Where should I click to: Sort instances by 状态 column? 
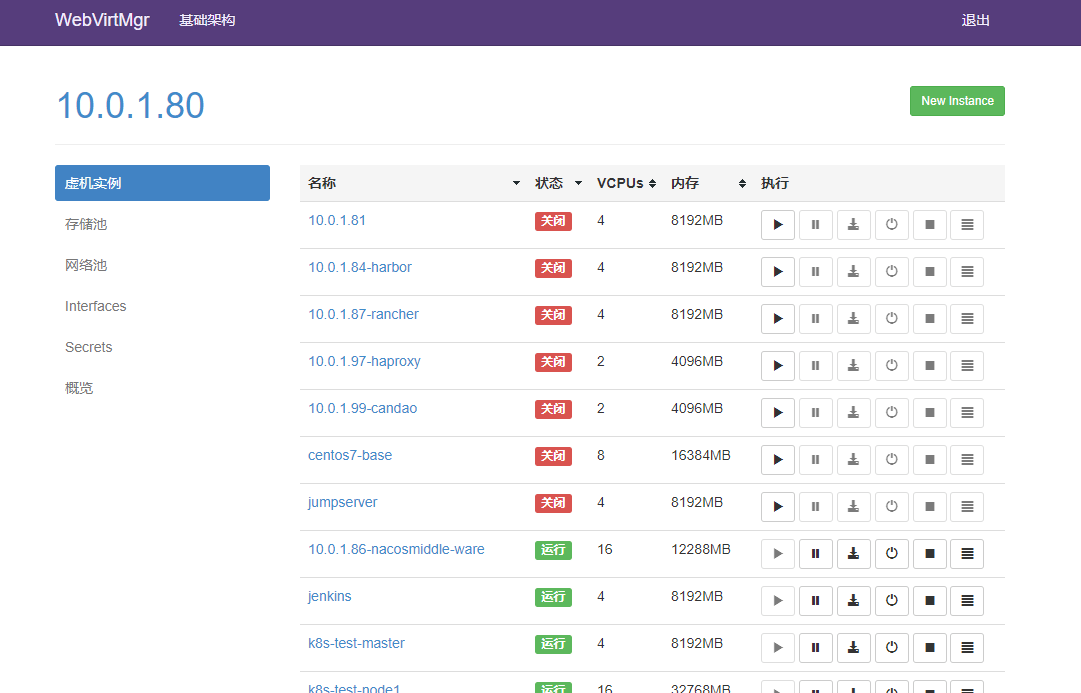(x=578, y=184)
